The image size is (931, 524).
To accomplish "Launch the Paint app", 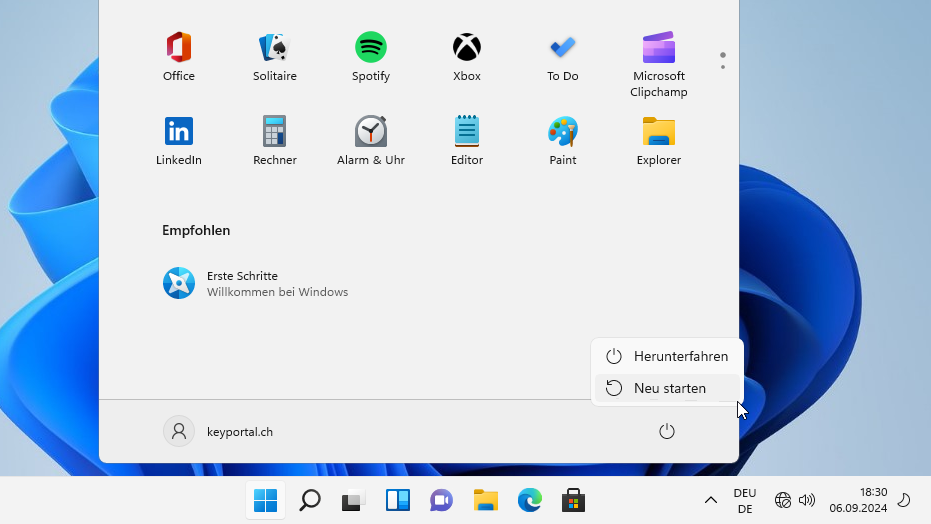I will (x=562, y=141).
